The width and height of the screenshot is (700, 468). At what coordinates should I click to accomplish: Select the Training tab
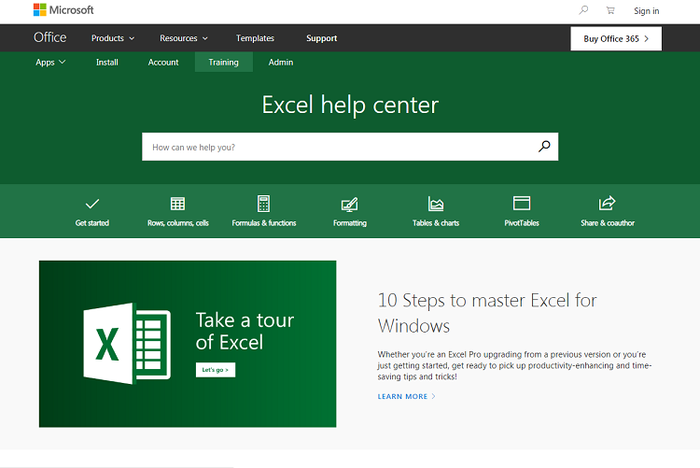224,62
